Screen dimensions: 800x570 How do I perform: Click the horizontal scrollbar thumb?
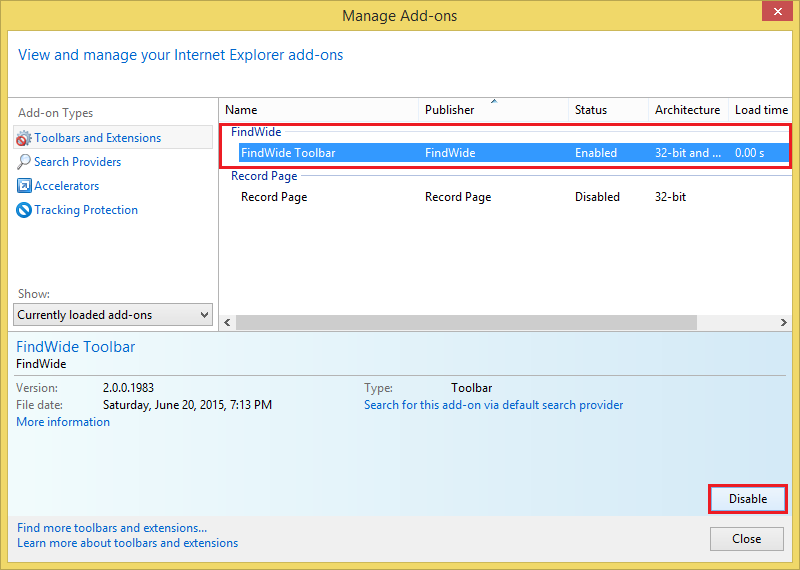(466, 323)
